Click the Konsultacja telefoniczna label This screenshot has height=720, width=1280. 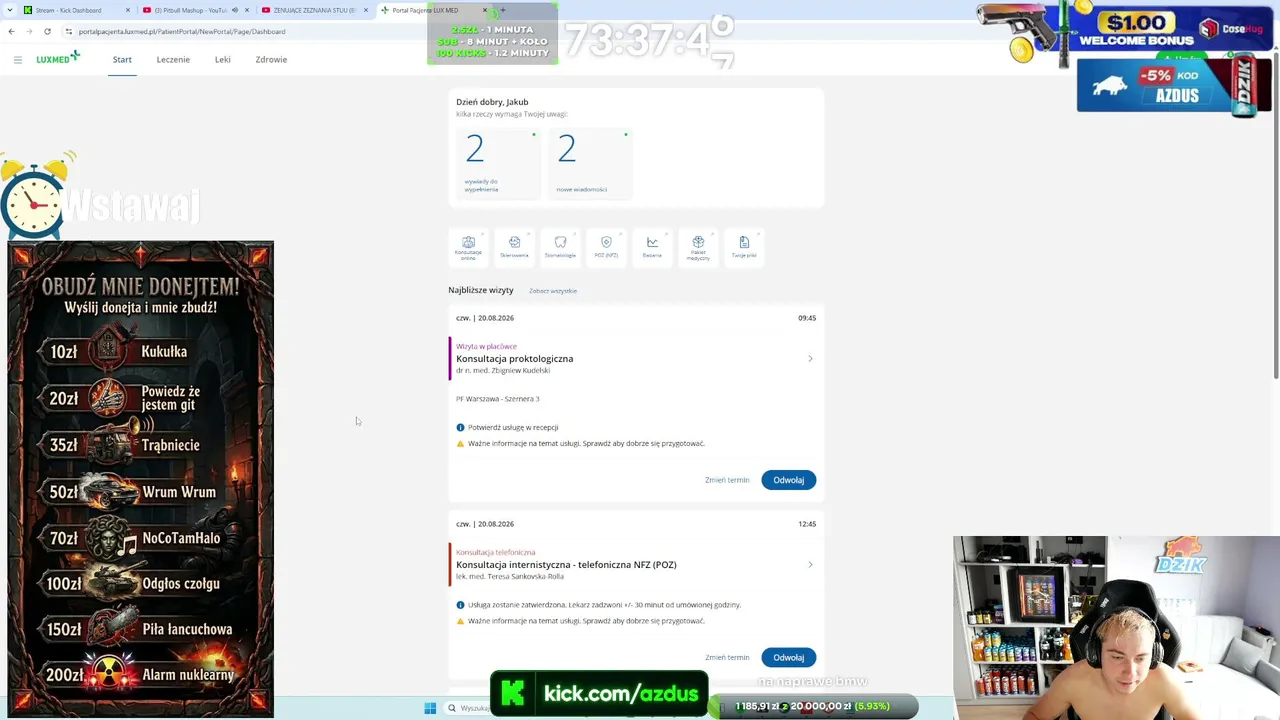tap(496, 552)
